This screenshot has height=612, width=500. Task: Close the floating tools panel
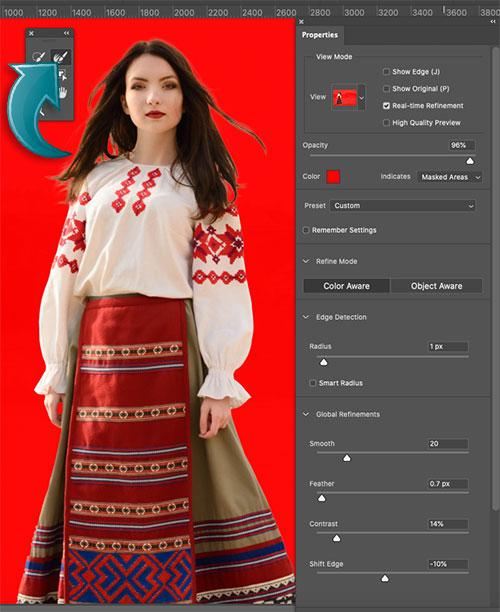click(31, 34)
